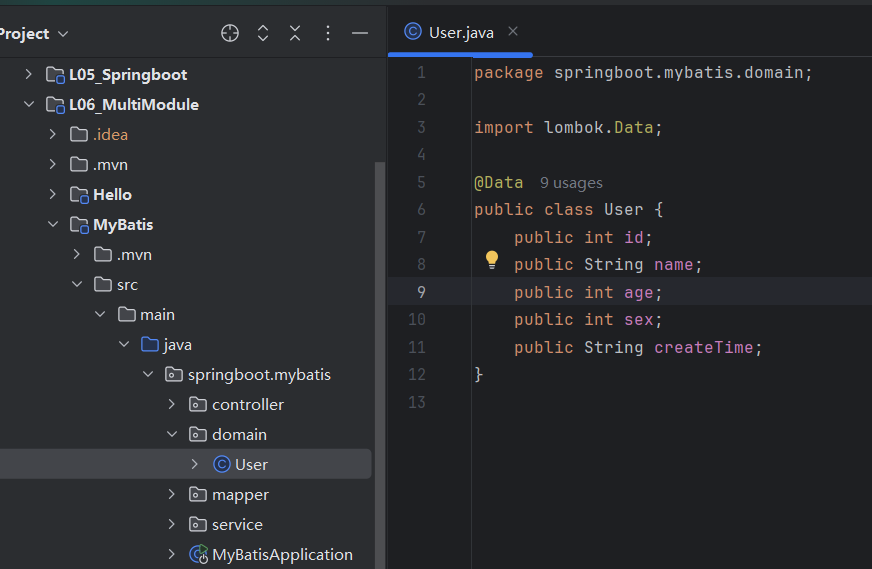Click the 9 usages hint link
This screenshot has height=569, width=872.
pos(571,183)
